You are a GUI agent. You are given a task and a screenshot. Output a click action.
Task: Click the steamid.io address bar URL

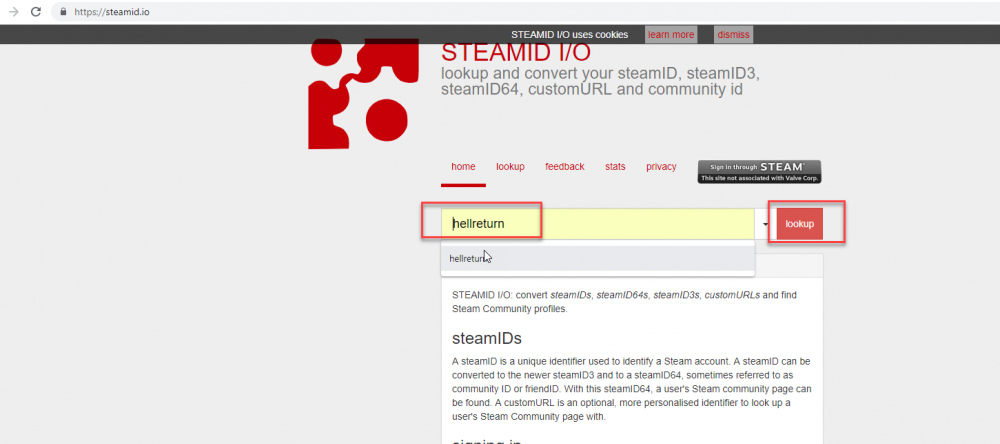click(x=112, y=11)
